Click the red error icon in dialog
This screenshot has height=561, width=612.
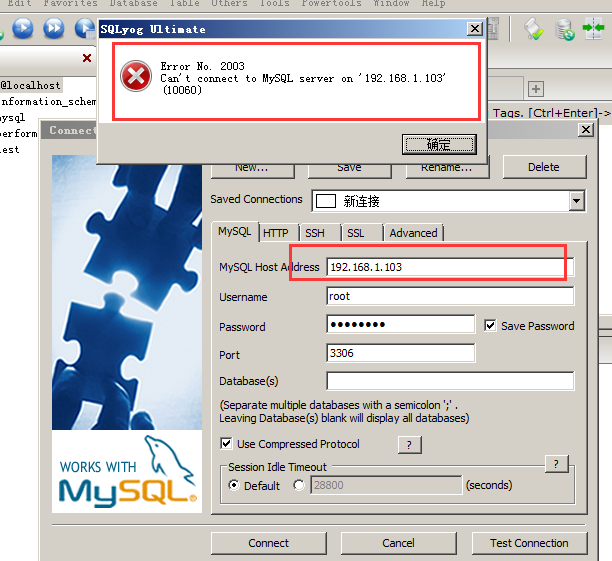[136, 76]
